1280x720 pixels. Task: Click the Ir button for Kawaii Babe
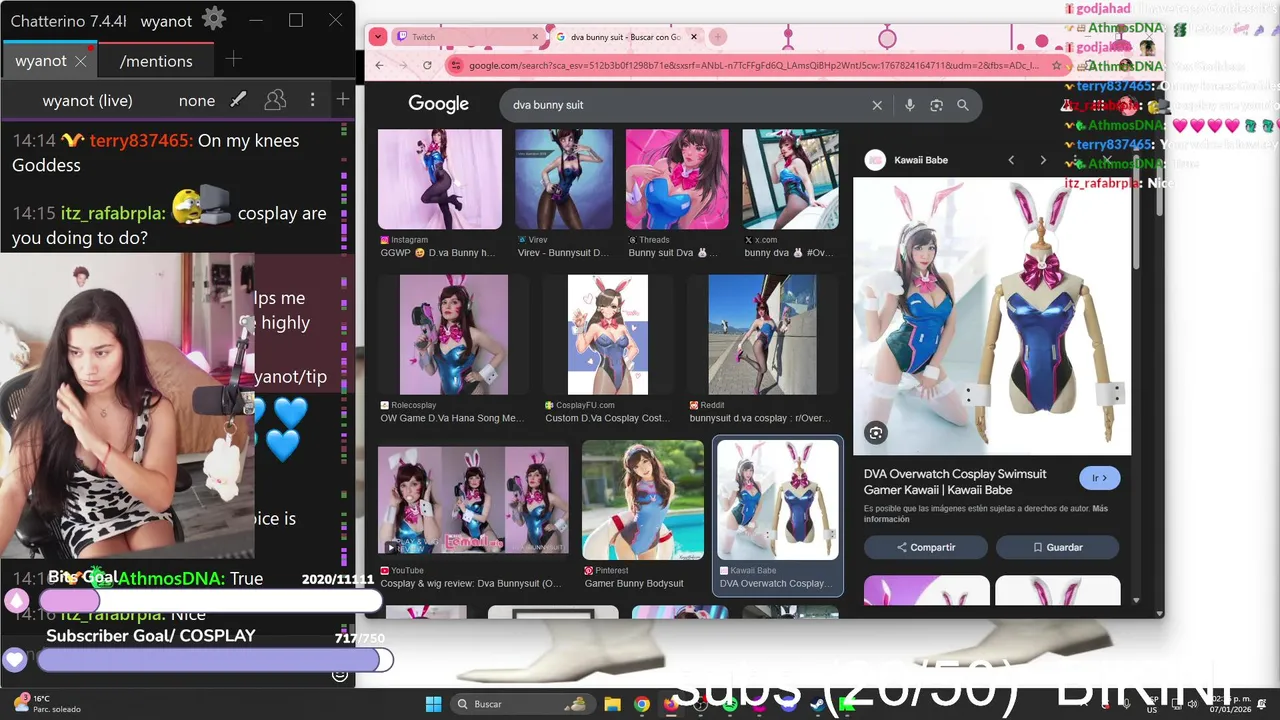(x=1100, y=478)
